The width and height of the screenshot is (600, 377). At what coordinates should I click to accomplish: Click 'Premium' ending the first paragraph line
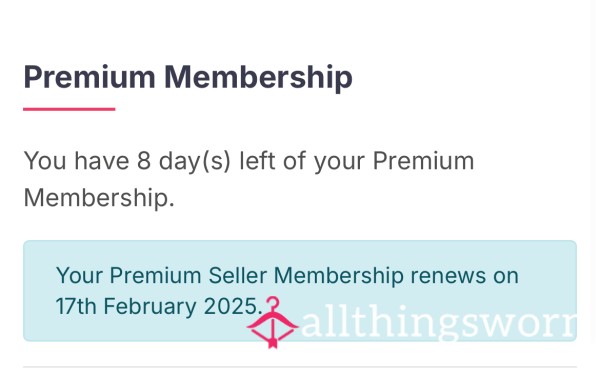pyautogui.click(x=423, y=161)
